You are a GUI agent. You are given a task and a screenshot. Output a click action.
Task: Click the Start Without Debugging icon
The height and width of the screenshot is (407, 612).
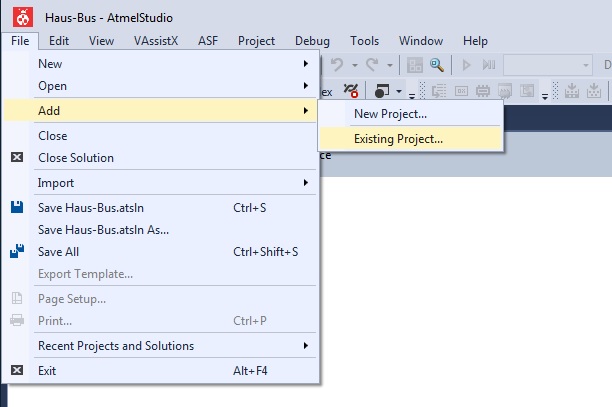(x=489, y=65)
